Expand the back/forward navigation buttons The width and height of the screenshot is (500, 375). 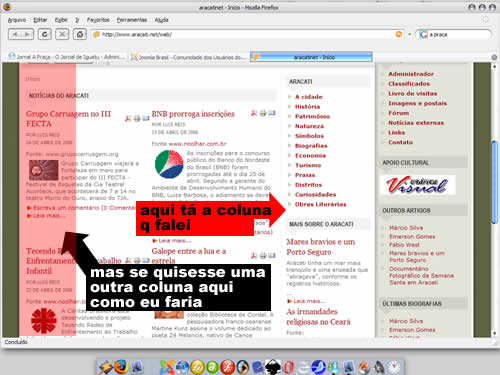click(21, 34)
